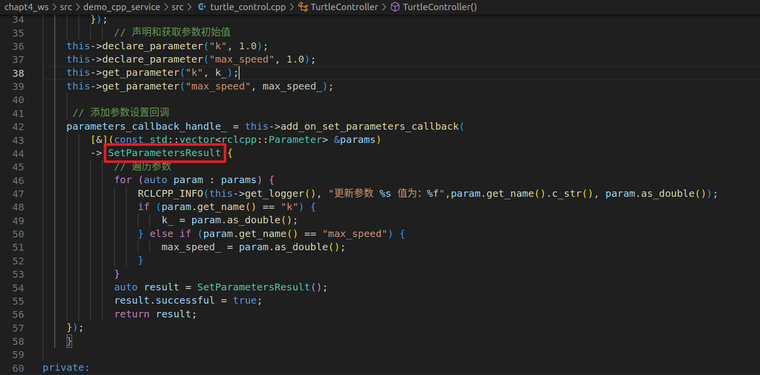The width and height of the screenshot is (760, 375).
Task: Click line number 38 in the gutter
Action: coord(18,73)
